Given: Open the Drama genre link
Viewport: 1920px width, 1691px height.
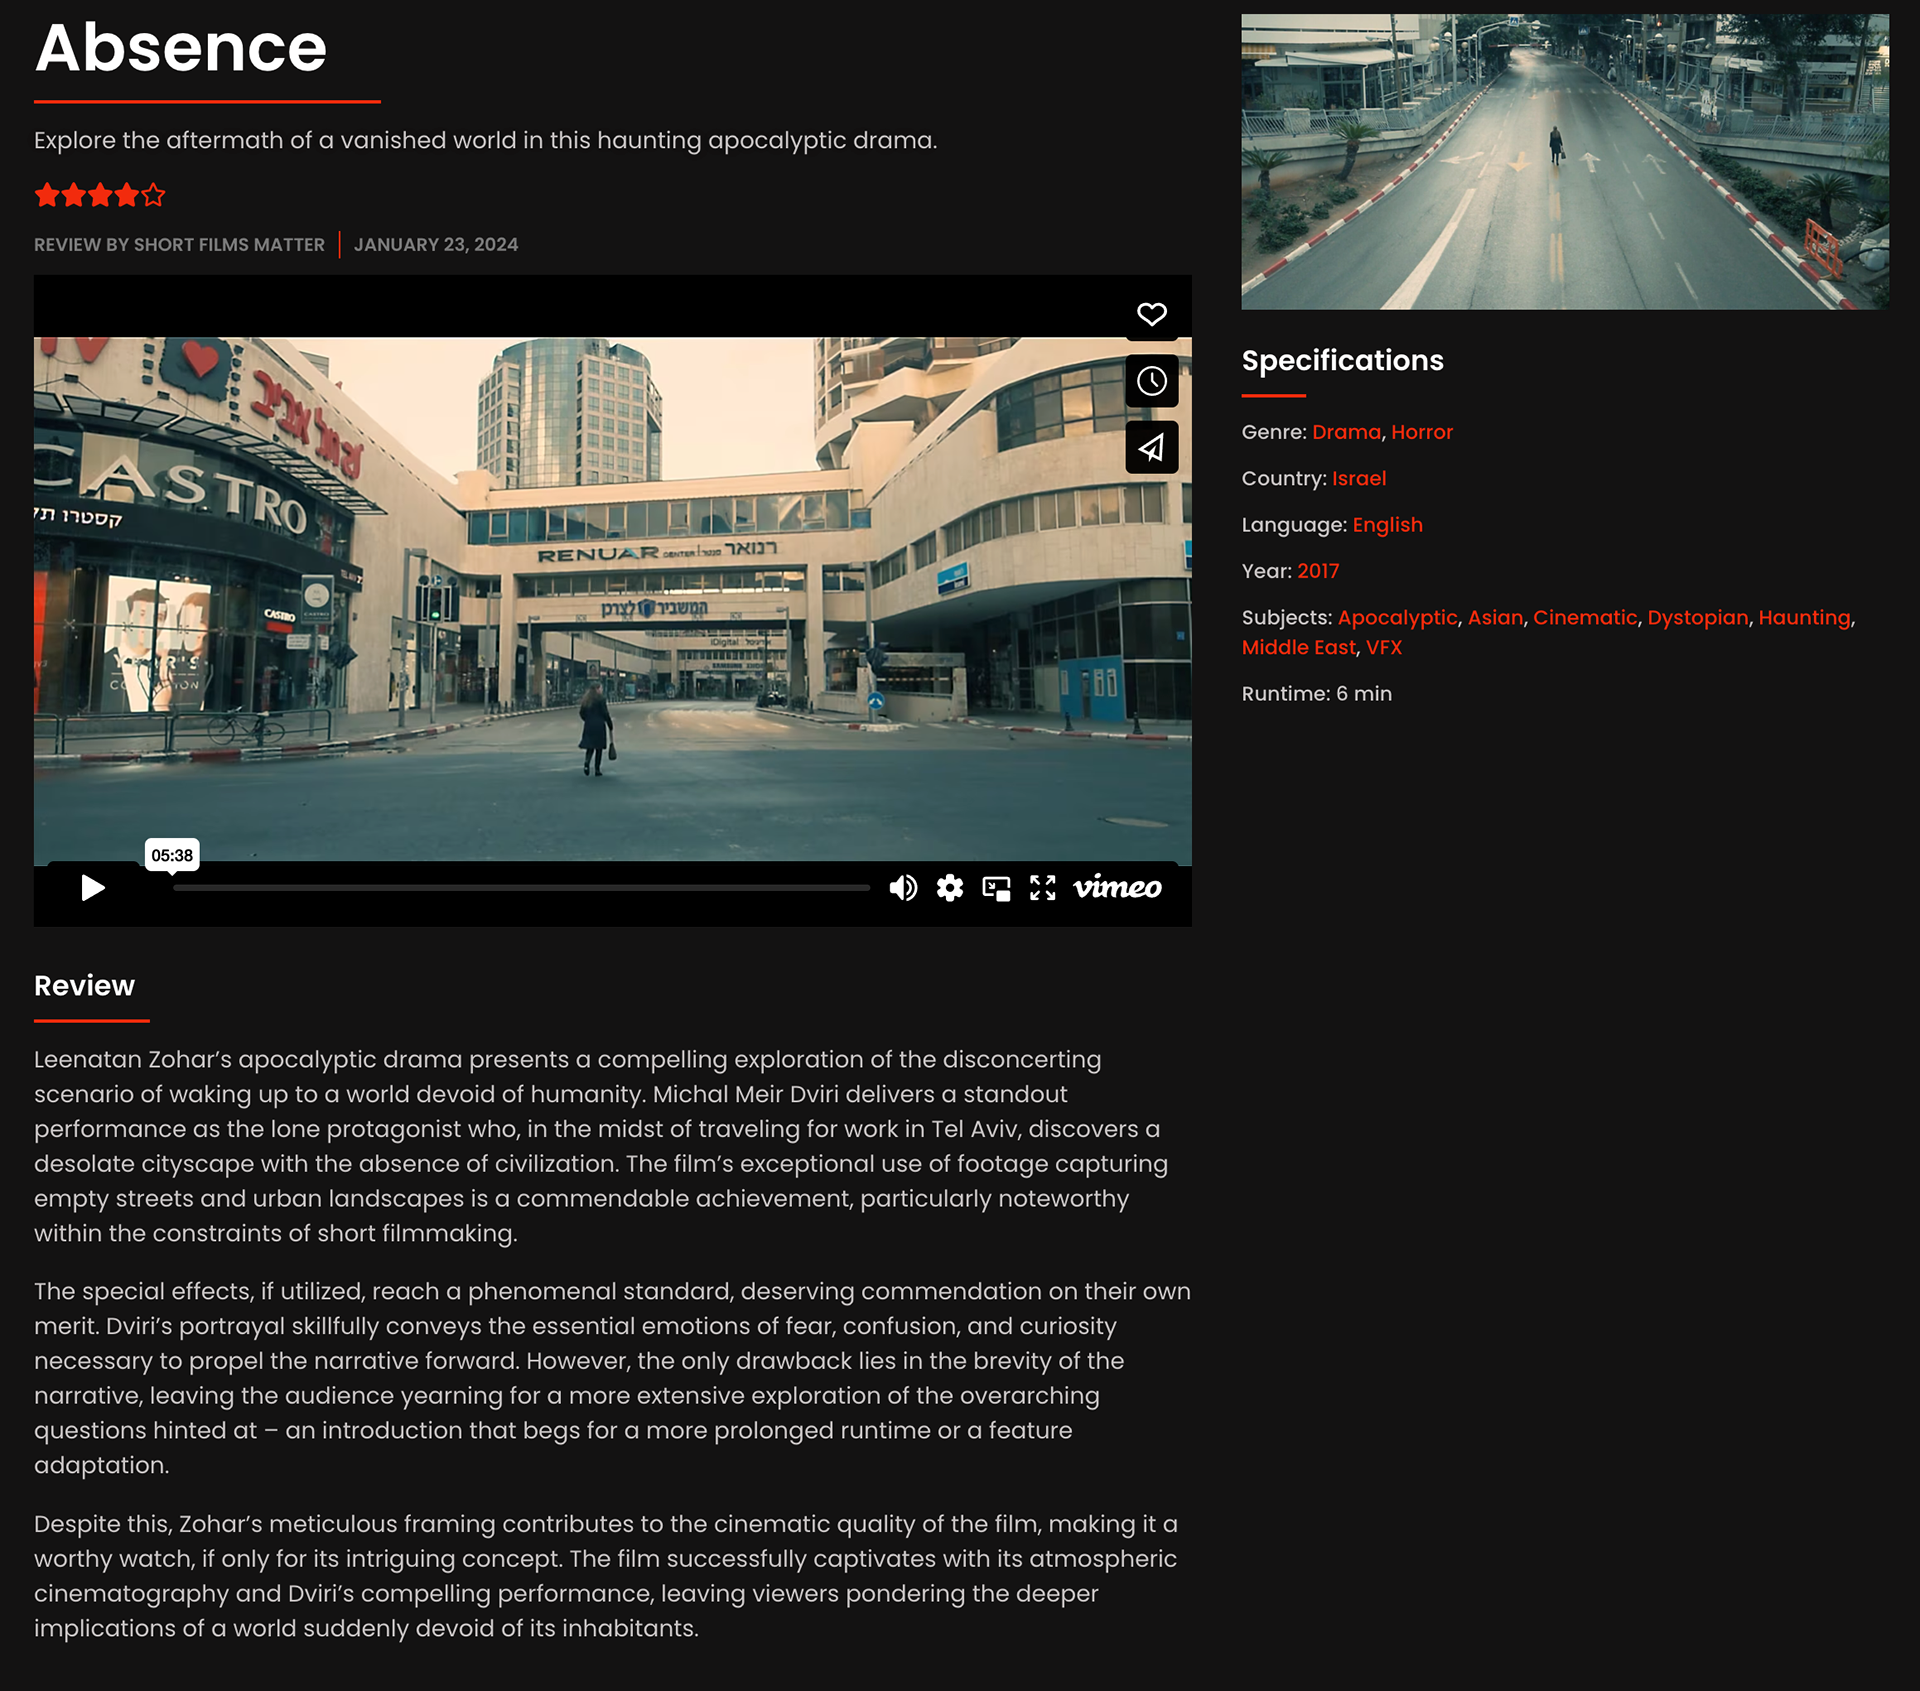Looking at the screenshot, I should (x=1345, y=432).
